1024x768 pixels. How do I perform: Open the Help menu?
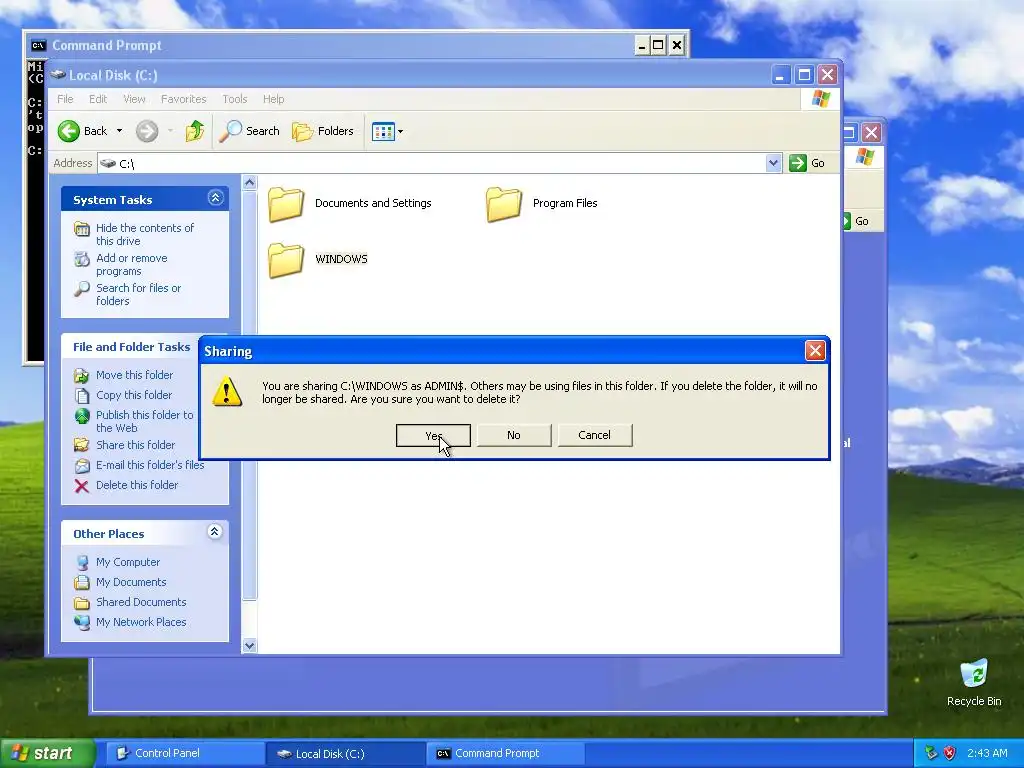pyautogui.click(x=274, y=99)
